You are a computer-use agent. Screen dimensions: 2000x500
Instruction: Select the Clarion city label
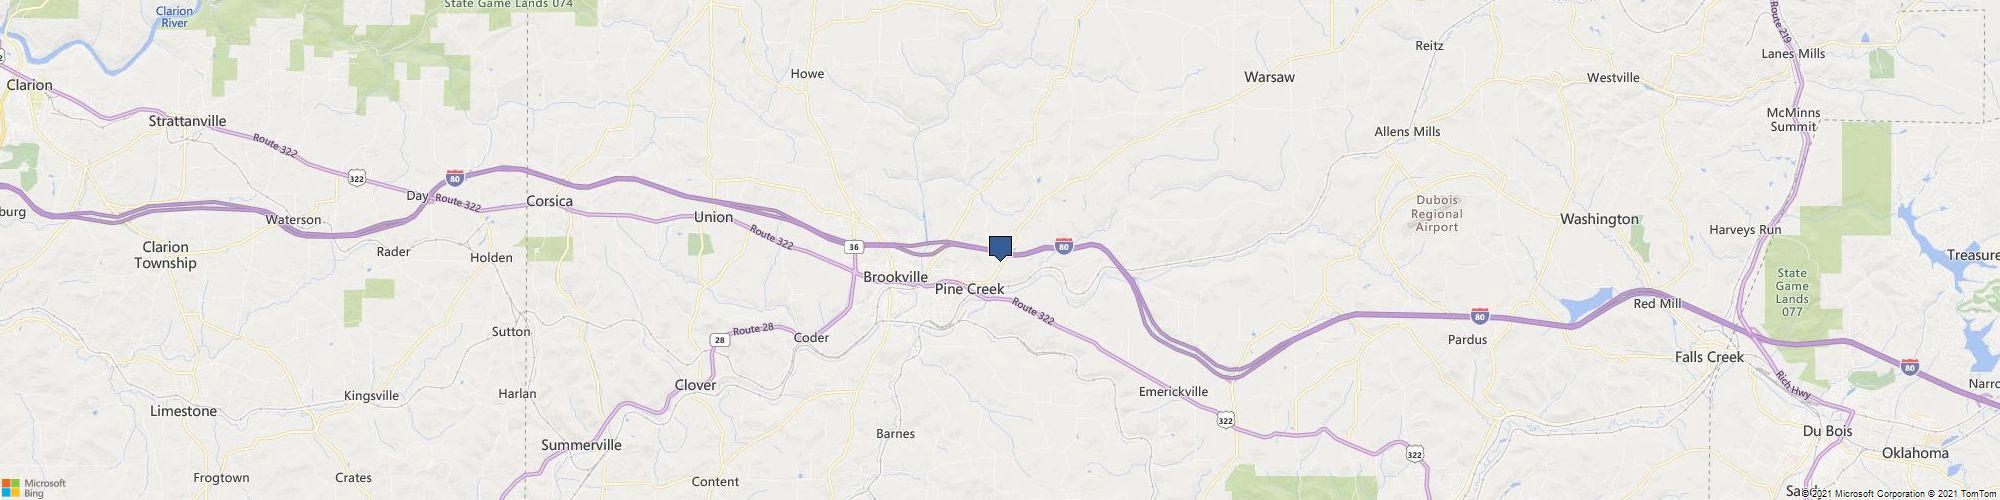tap(29, 85)
